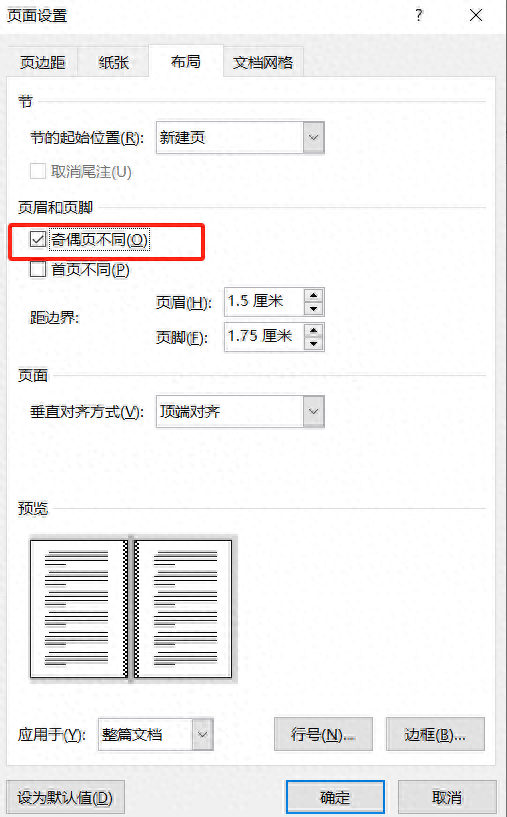Open the 文档网格 tab

point(263,63)
